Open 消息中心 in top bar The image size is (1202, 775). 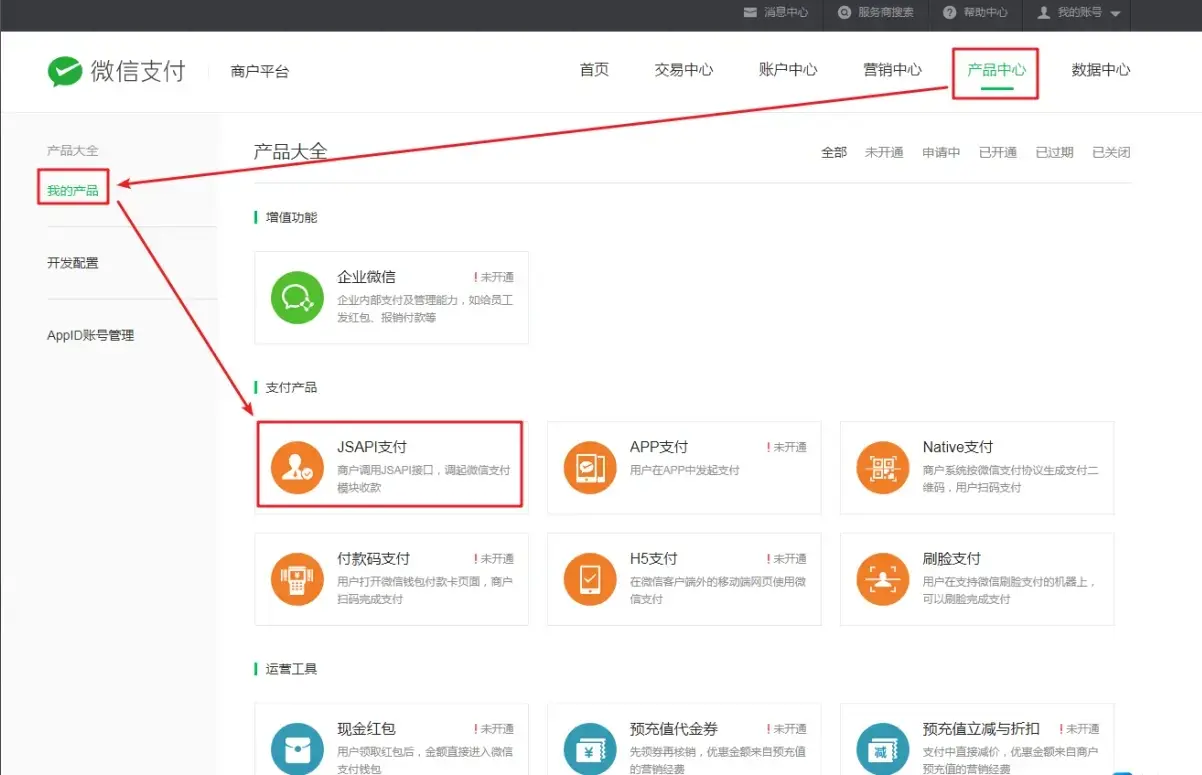coord(776,13)
